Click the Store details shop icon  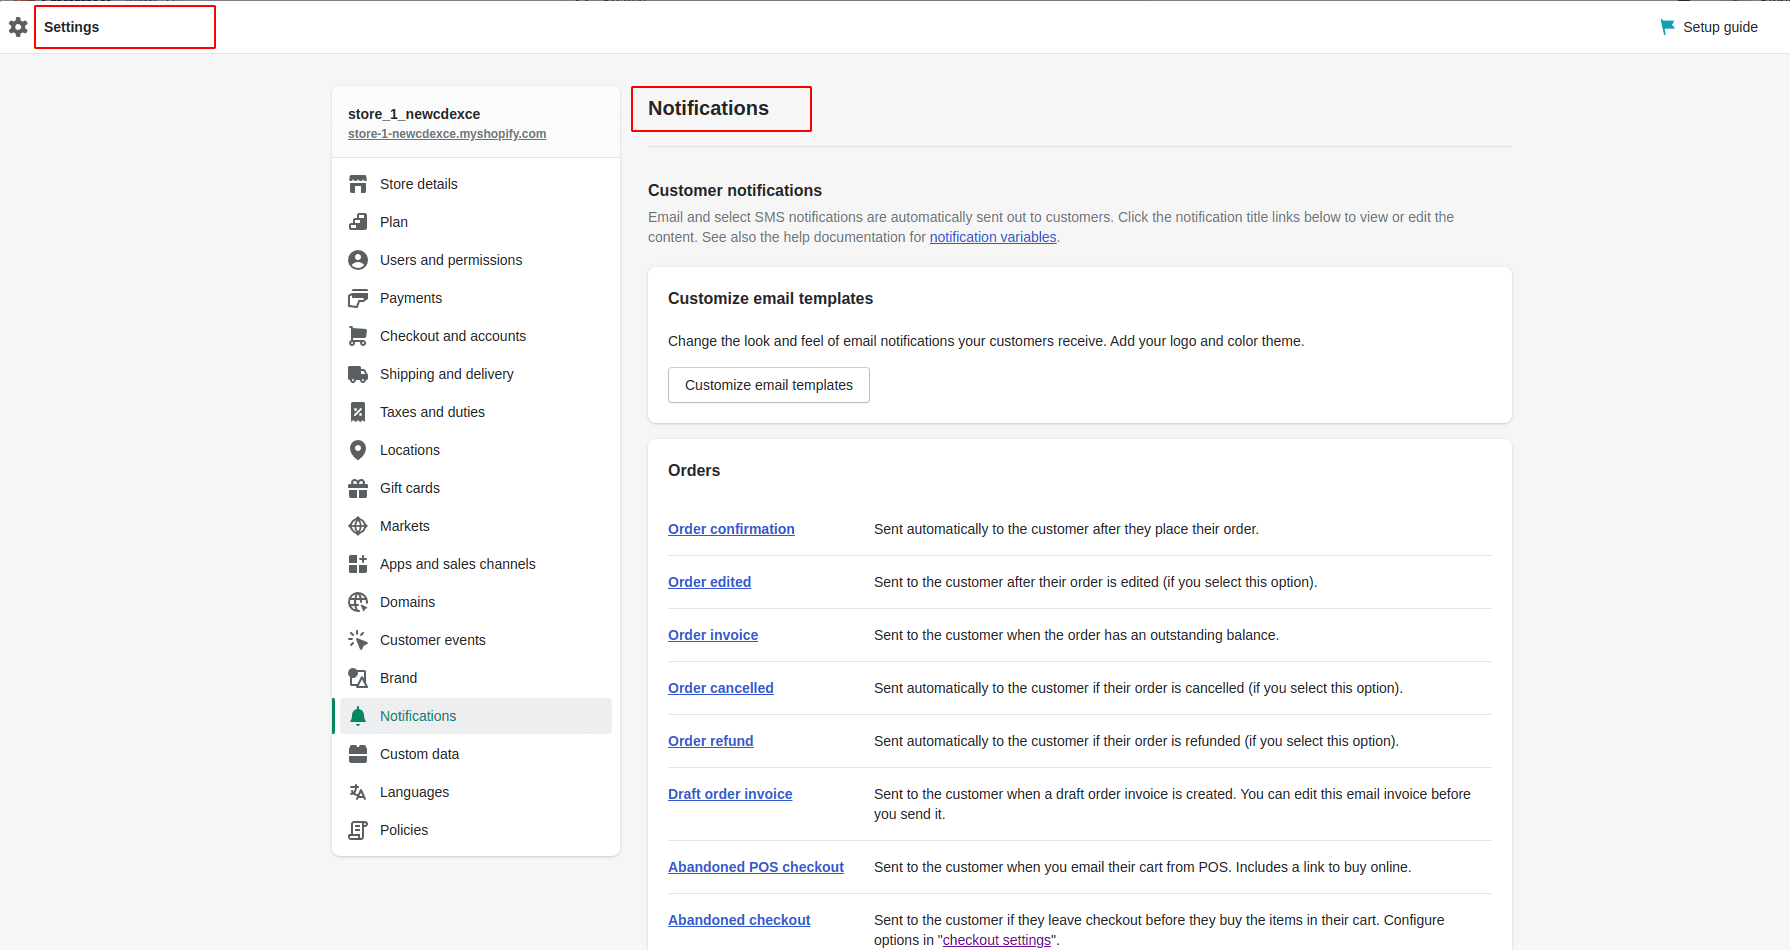click(x=358, y=184)
